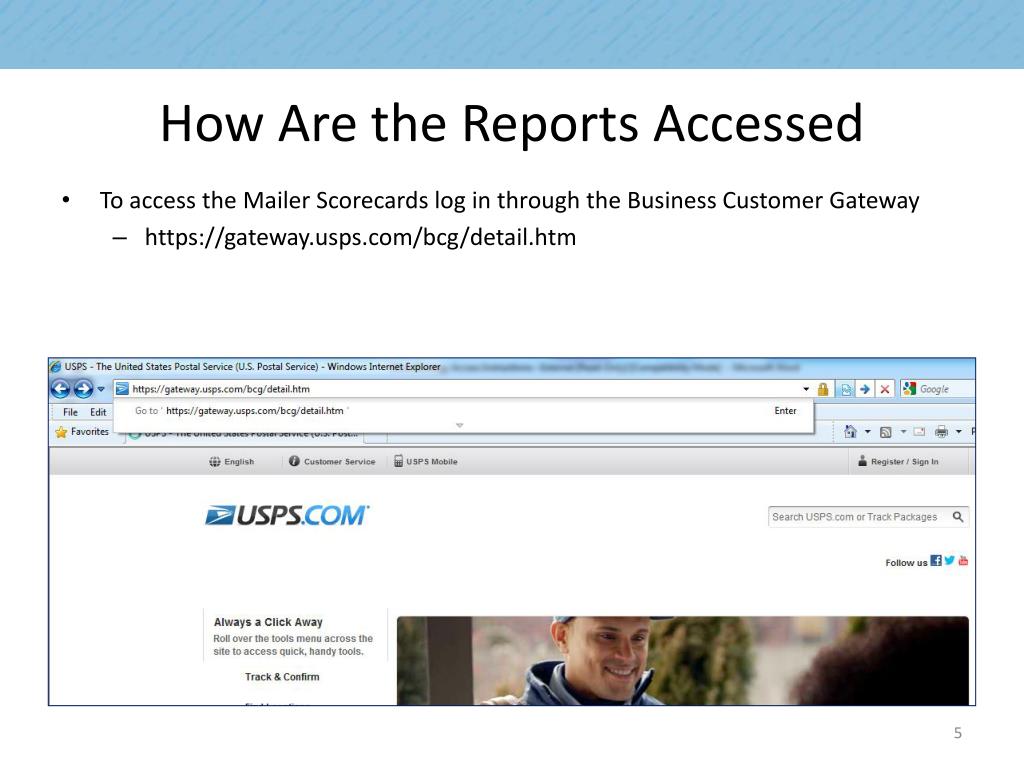Open the File menu

point(70,412)
